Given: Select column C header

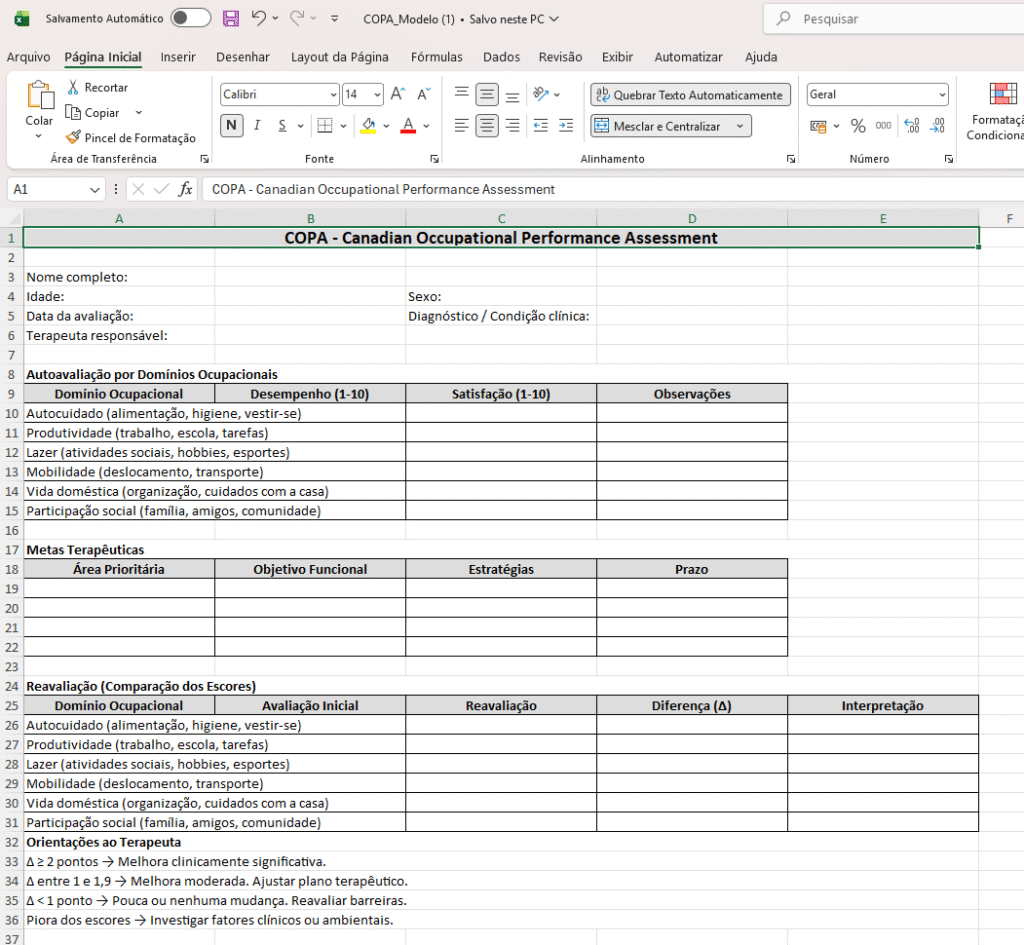Looking at the screenshot, I should point(501,219).
